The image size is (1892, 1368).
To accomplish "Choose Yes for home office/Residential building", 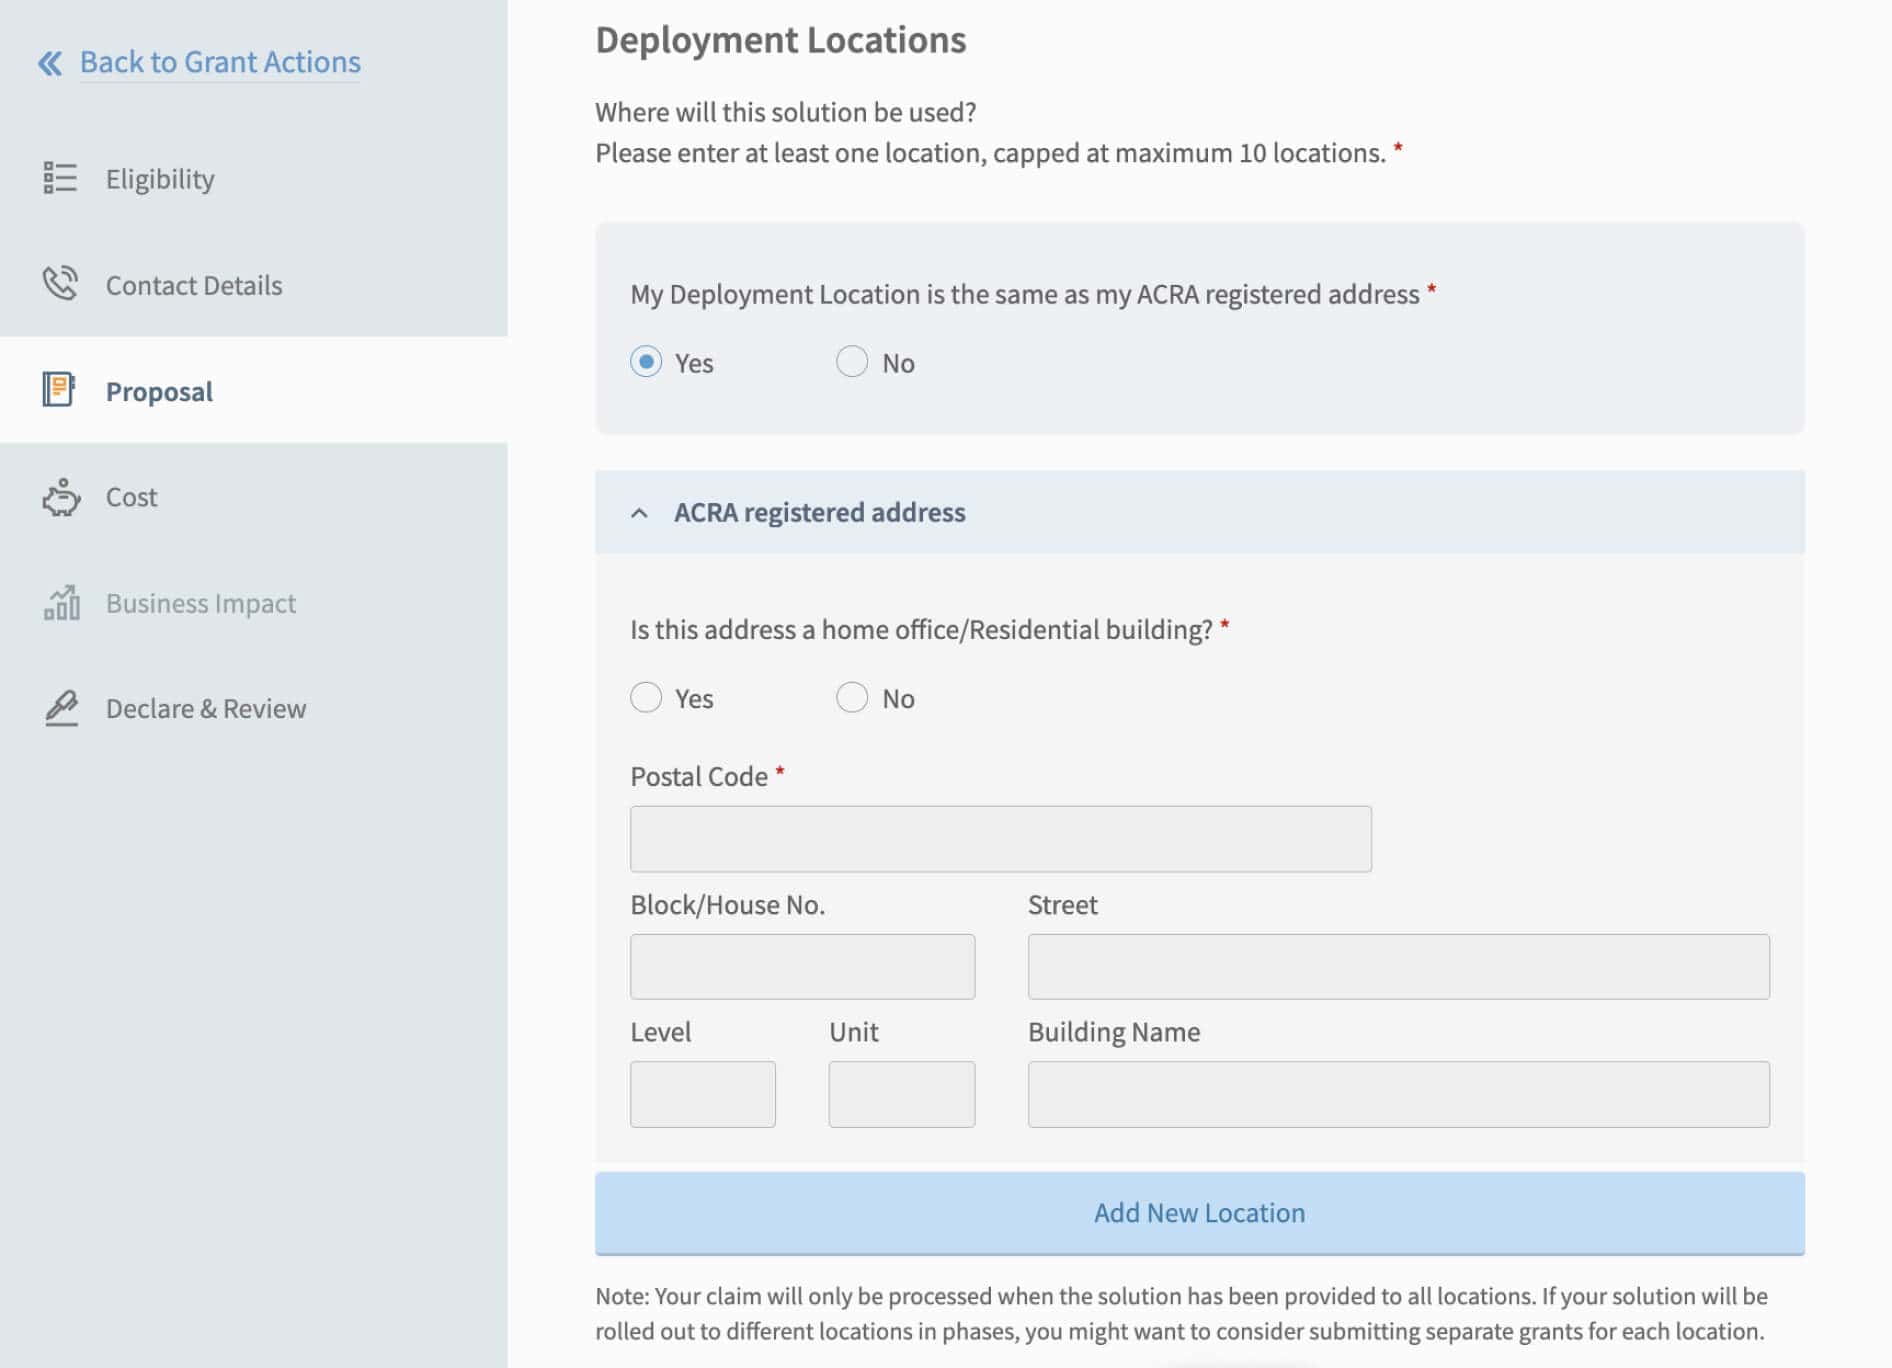I will 646,697.
